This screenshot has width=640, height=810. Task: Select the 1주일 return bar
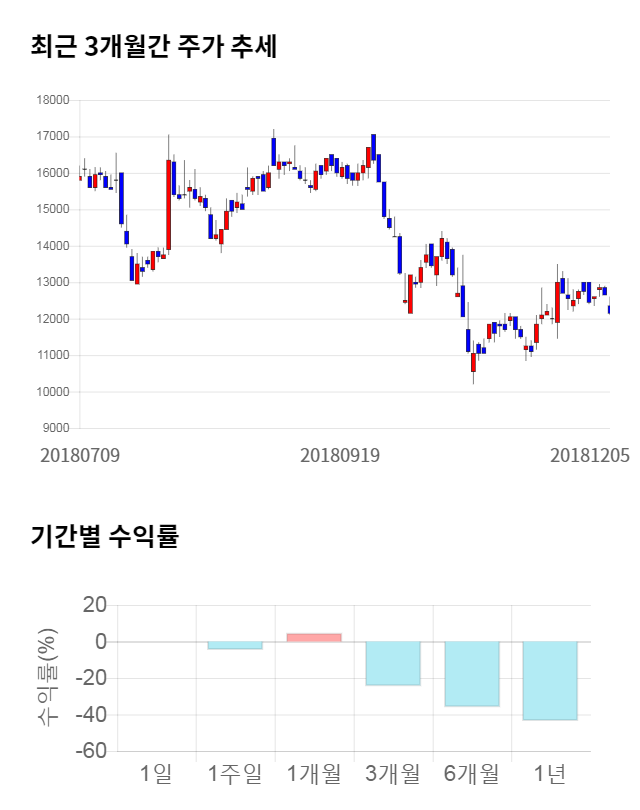pyautogui.click(x=235, y=645)
